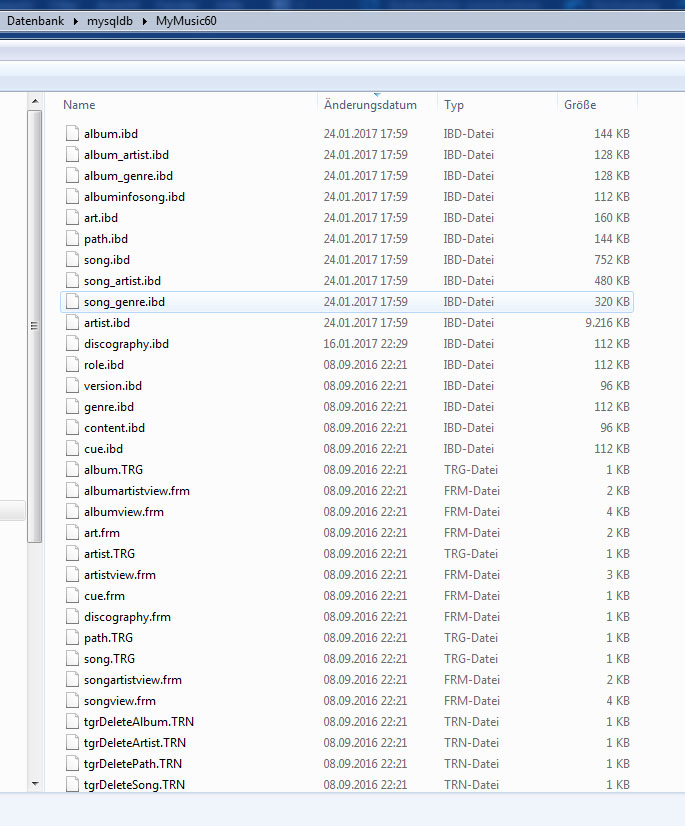The image size is (685, 826).
Task: Sort by the Größe column header
Action: click(x=580, y=105)
